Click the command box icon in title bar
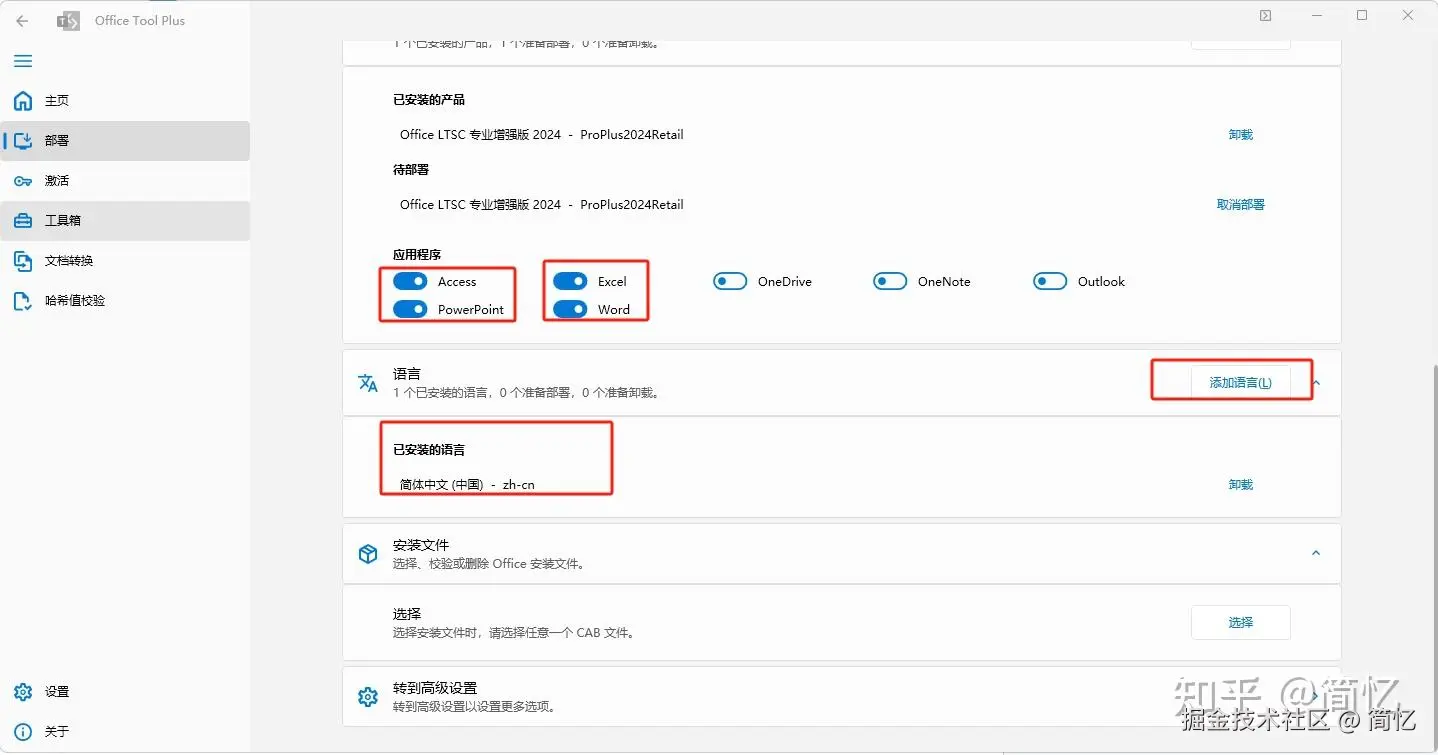Image resolution: width=1438 pixels, height=755 pixels. 1266,16
